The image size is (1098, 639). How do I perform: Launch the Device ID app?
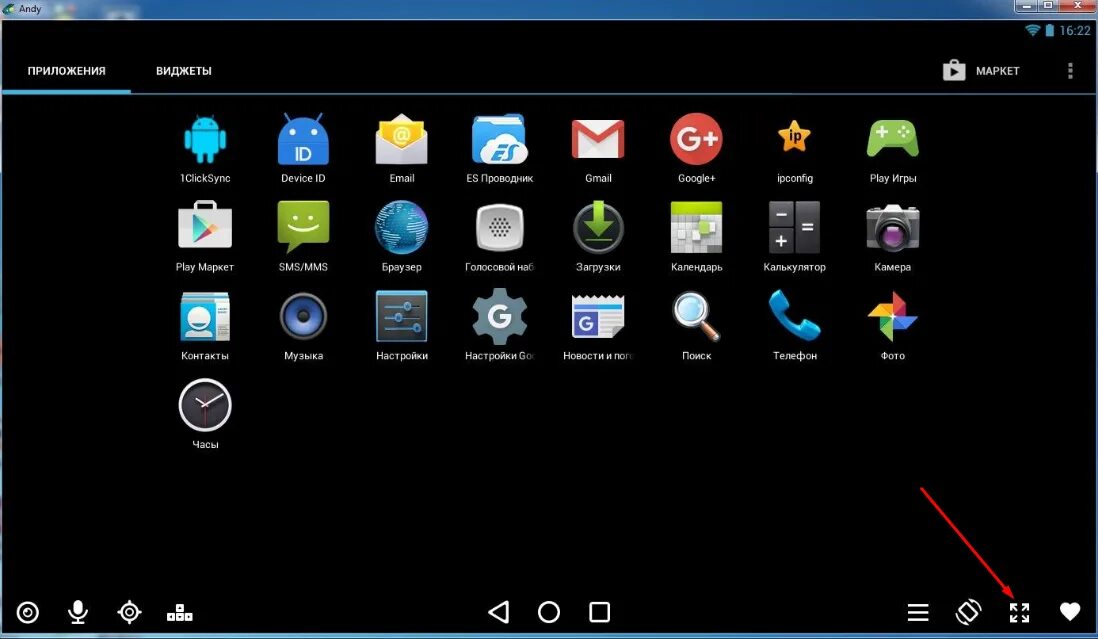coord(303,139)
